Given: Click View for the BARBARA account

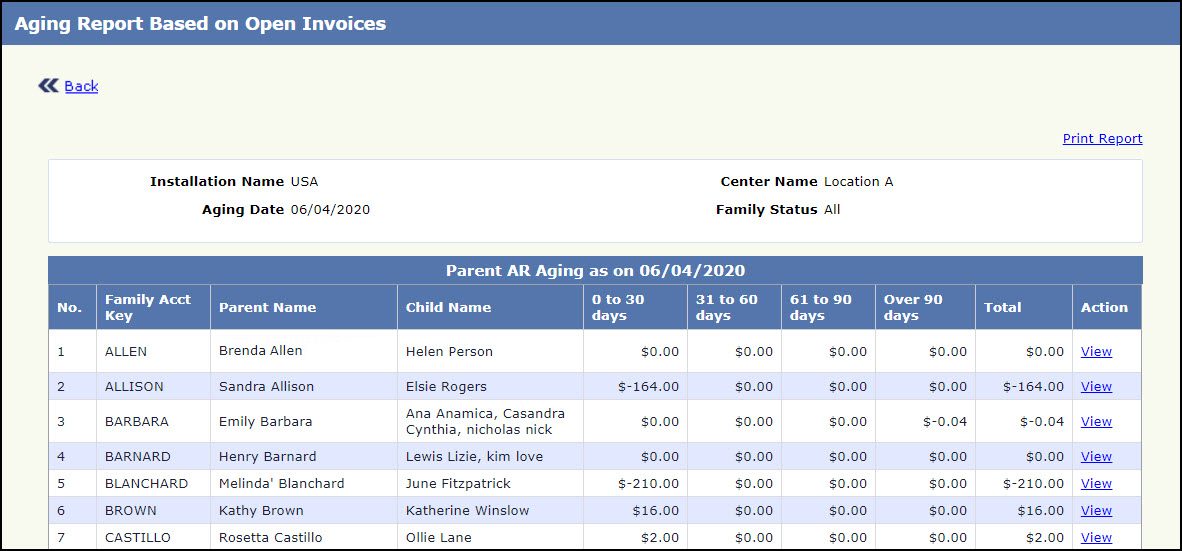Looking at the screenshot, I should [1096, 422].
